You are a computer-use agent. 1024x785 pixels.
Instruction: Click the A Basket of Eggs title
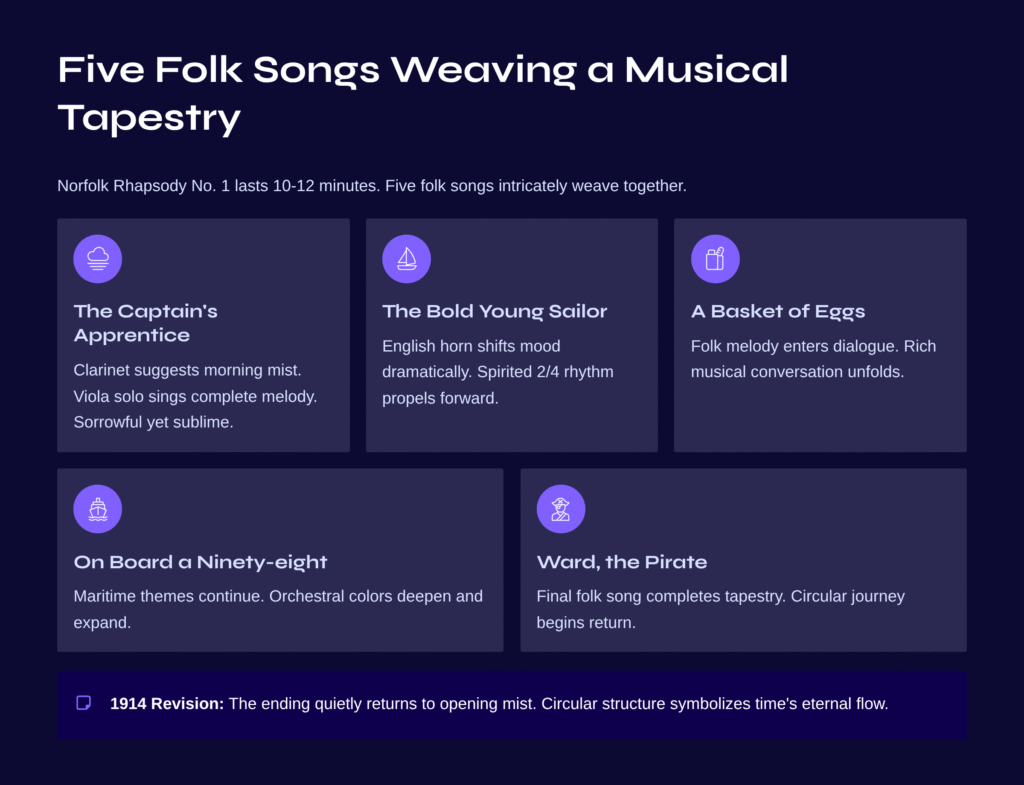pyautogui.click(x=778, y=311)
